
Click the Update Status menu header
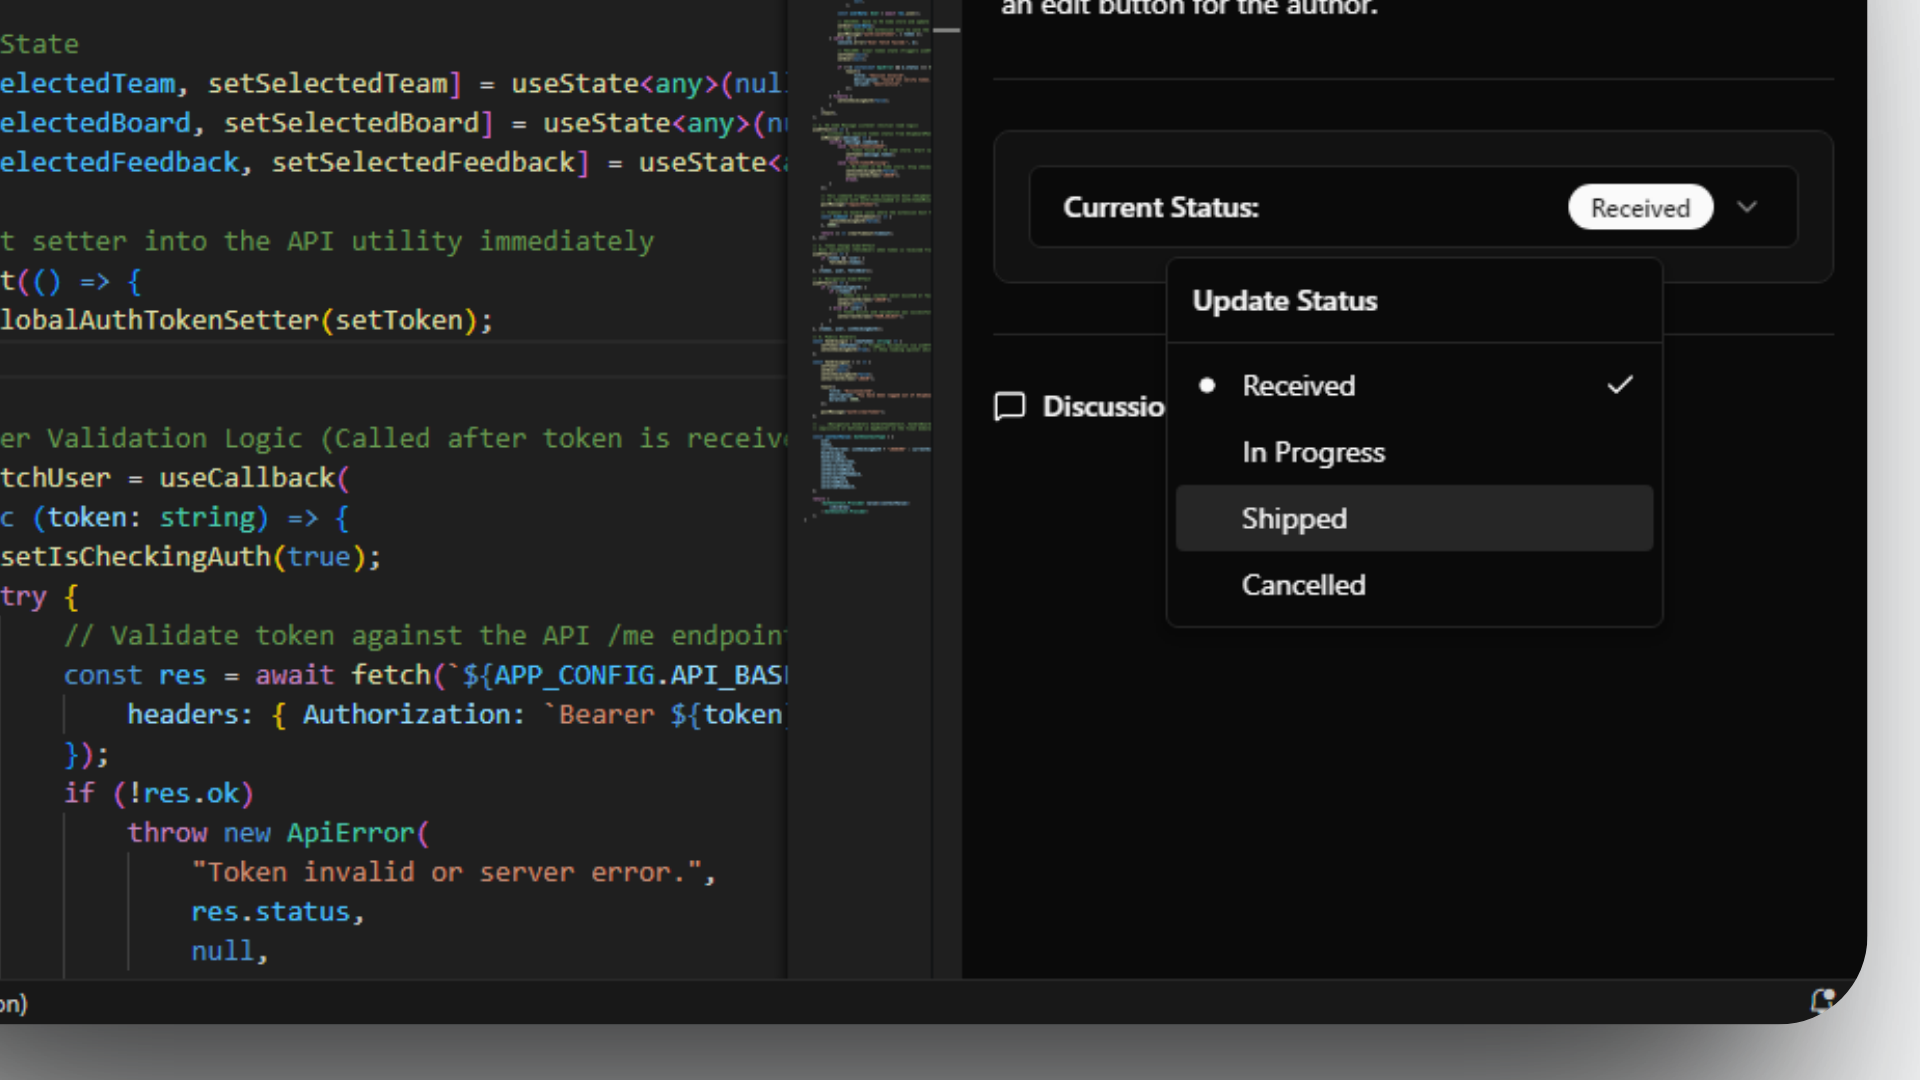[x=1284, y=301]
